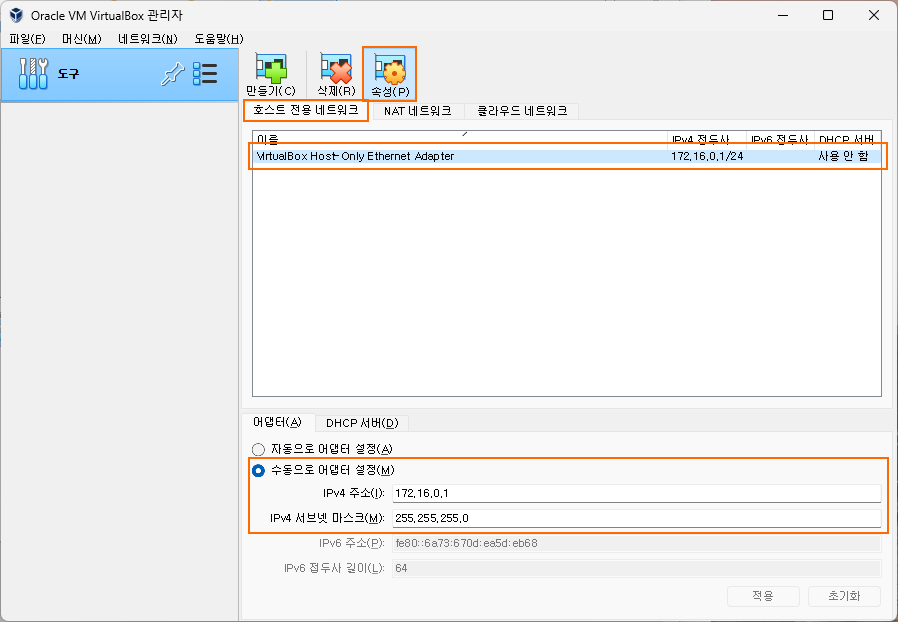Select the DHCP 서버(D) tab
898x622 pixels.
tap(362, 423)
